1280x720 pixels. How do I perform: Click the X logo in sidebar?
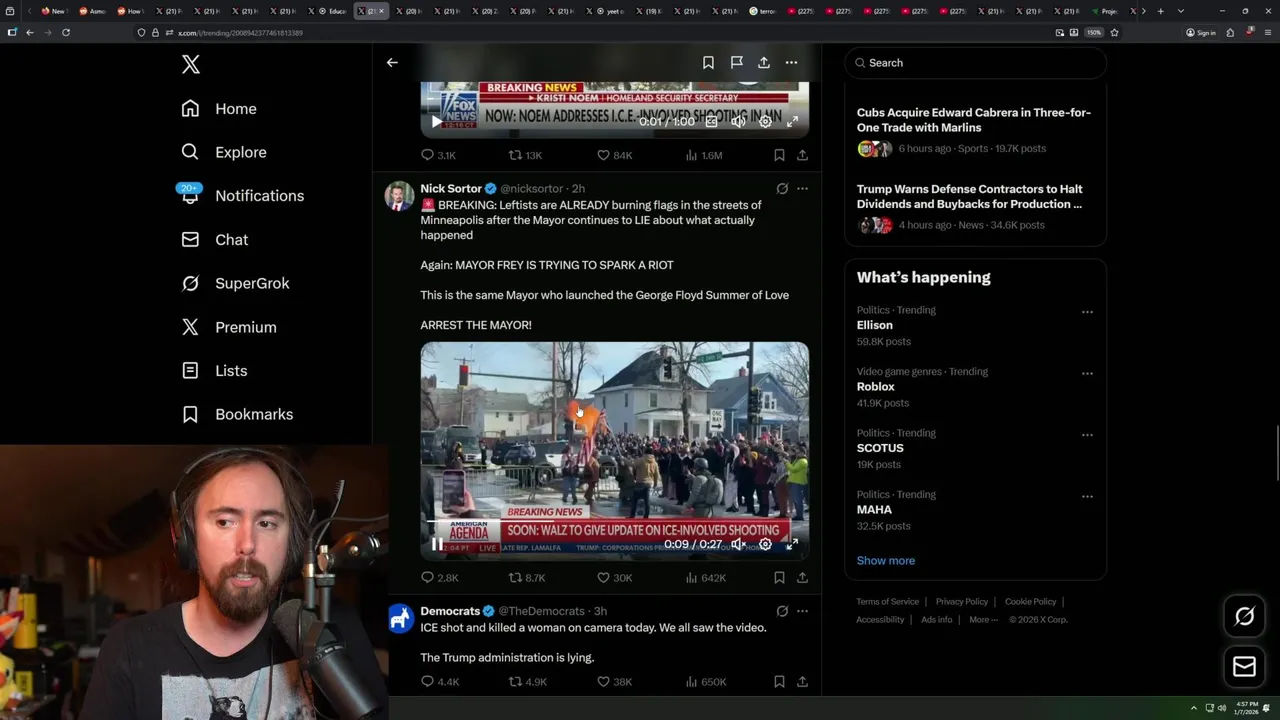pyautogui.click(x=191, y=65)
